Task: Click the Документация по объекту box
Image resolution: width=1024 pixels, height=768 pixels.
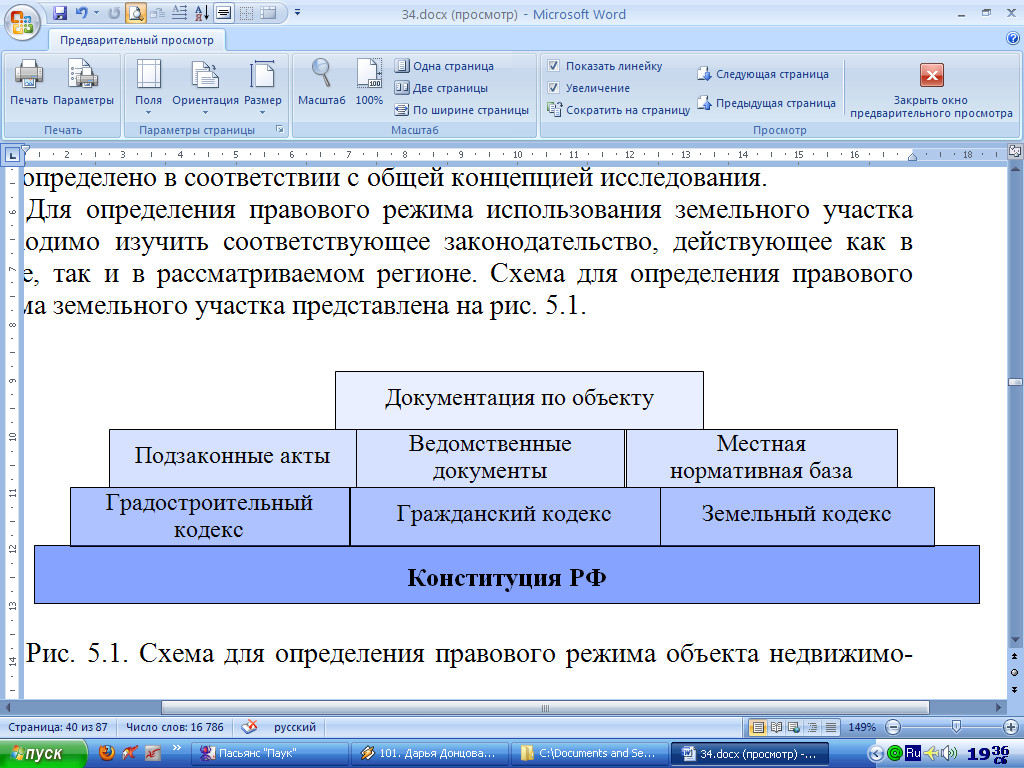Action: 519,400
